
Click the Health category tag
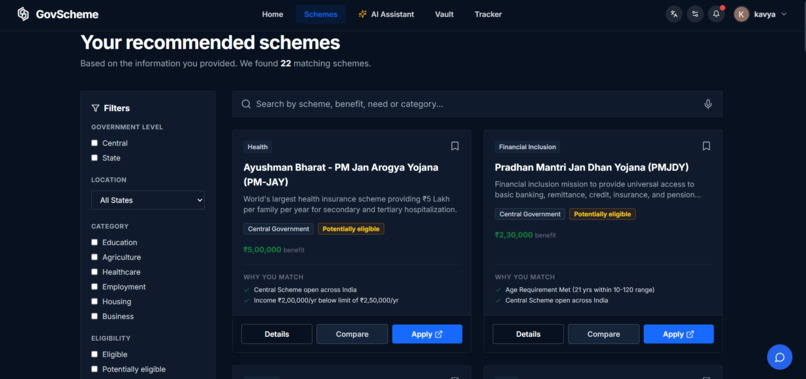[x=258, y=147]
